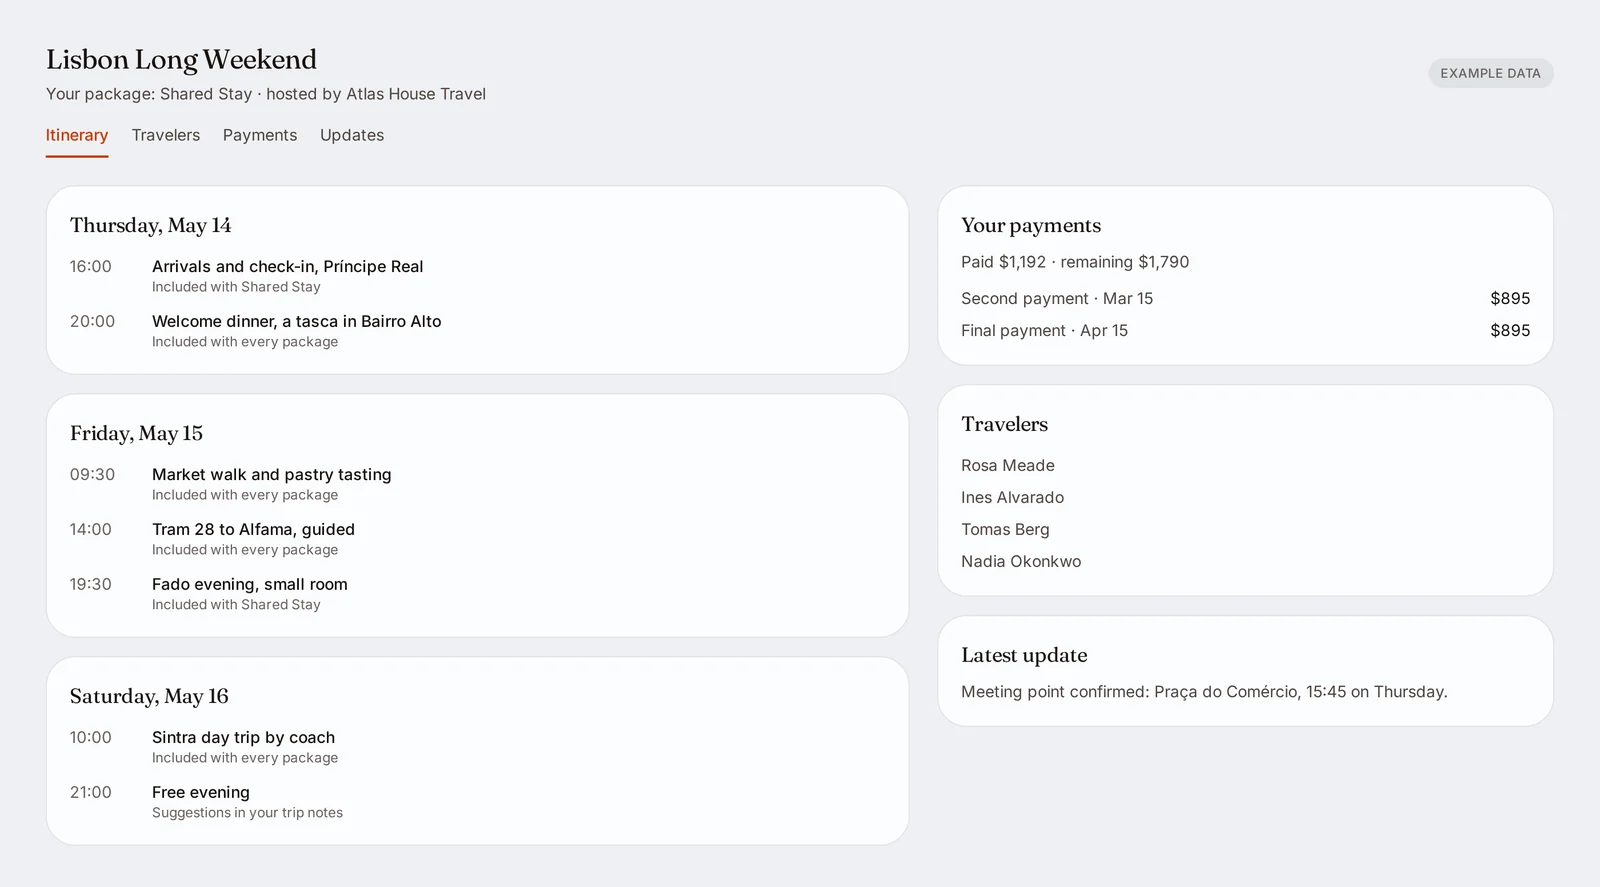Screen dimensions: 1600x887
Task: Click the 14:00 time on Friday
Action: click(90, 529)
